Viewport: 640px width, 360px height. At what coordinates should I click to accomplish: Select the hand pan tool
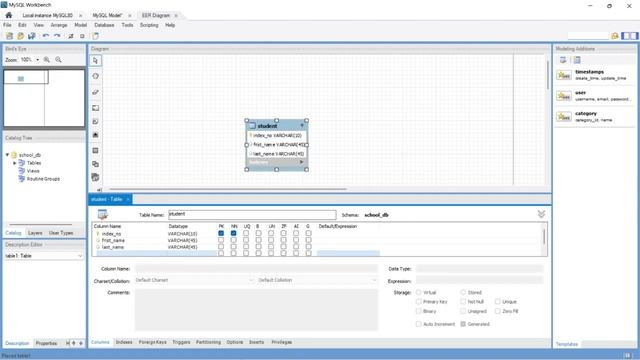point(96,76)
